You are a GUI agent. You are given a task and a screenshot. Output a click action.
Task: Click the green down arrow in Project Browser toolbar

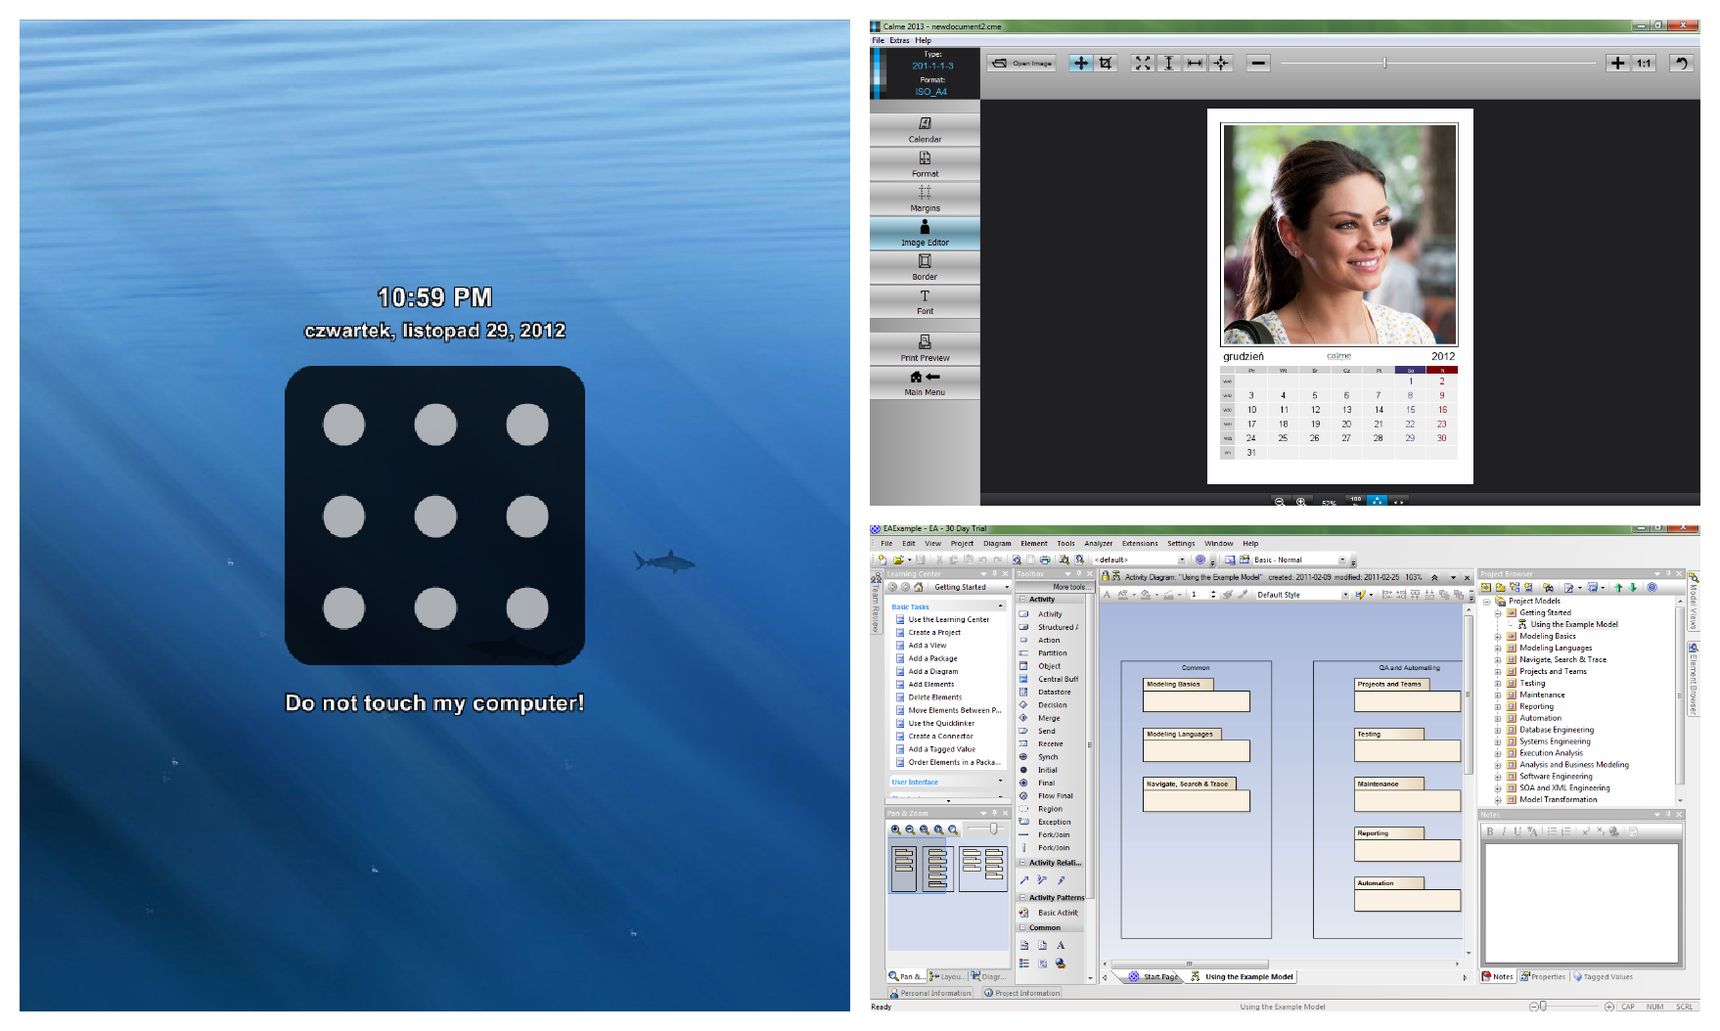pos(1633,588)
